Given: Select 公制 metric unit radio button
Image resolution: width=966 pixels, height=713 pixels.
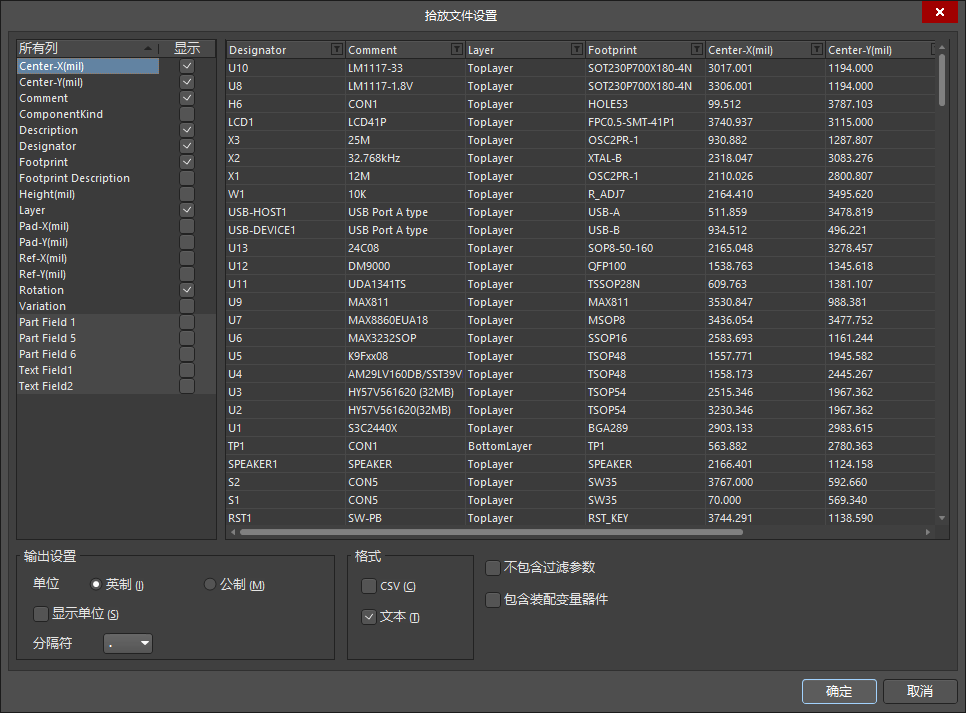Looking at the screenshot, I should [209, 584].
